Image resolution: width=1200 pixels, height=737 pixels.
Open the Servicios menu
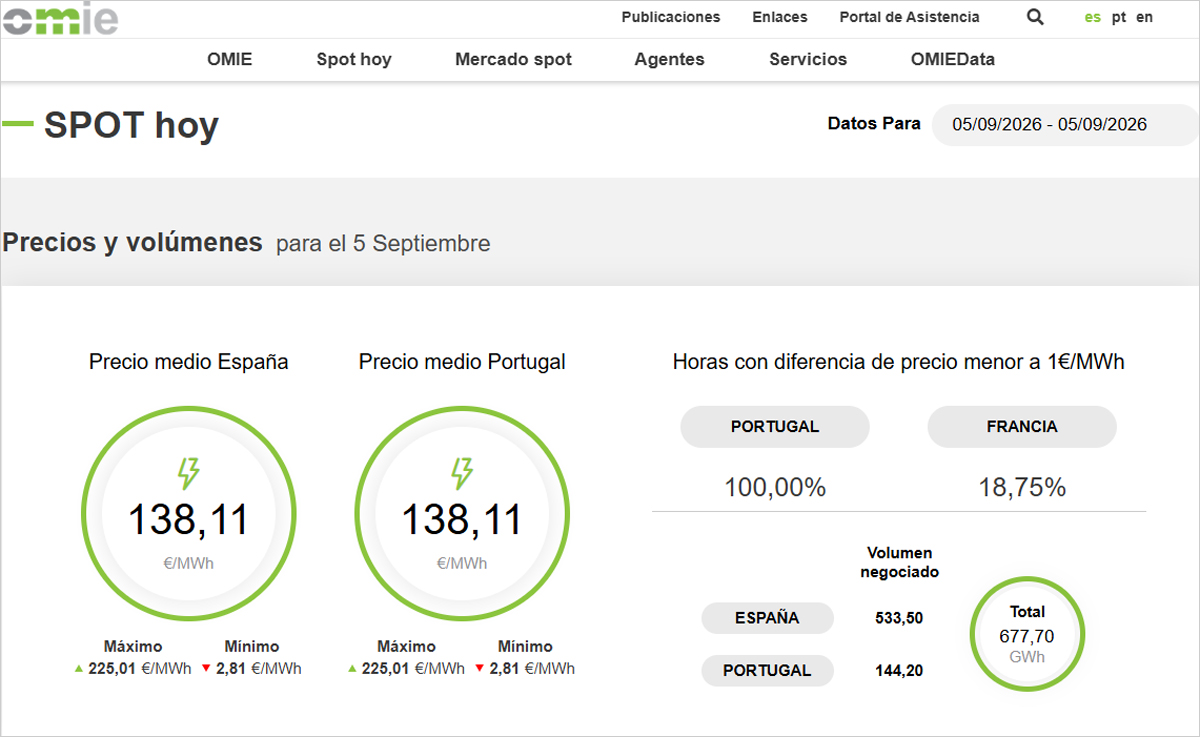pos(808,59)
